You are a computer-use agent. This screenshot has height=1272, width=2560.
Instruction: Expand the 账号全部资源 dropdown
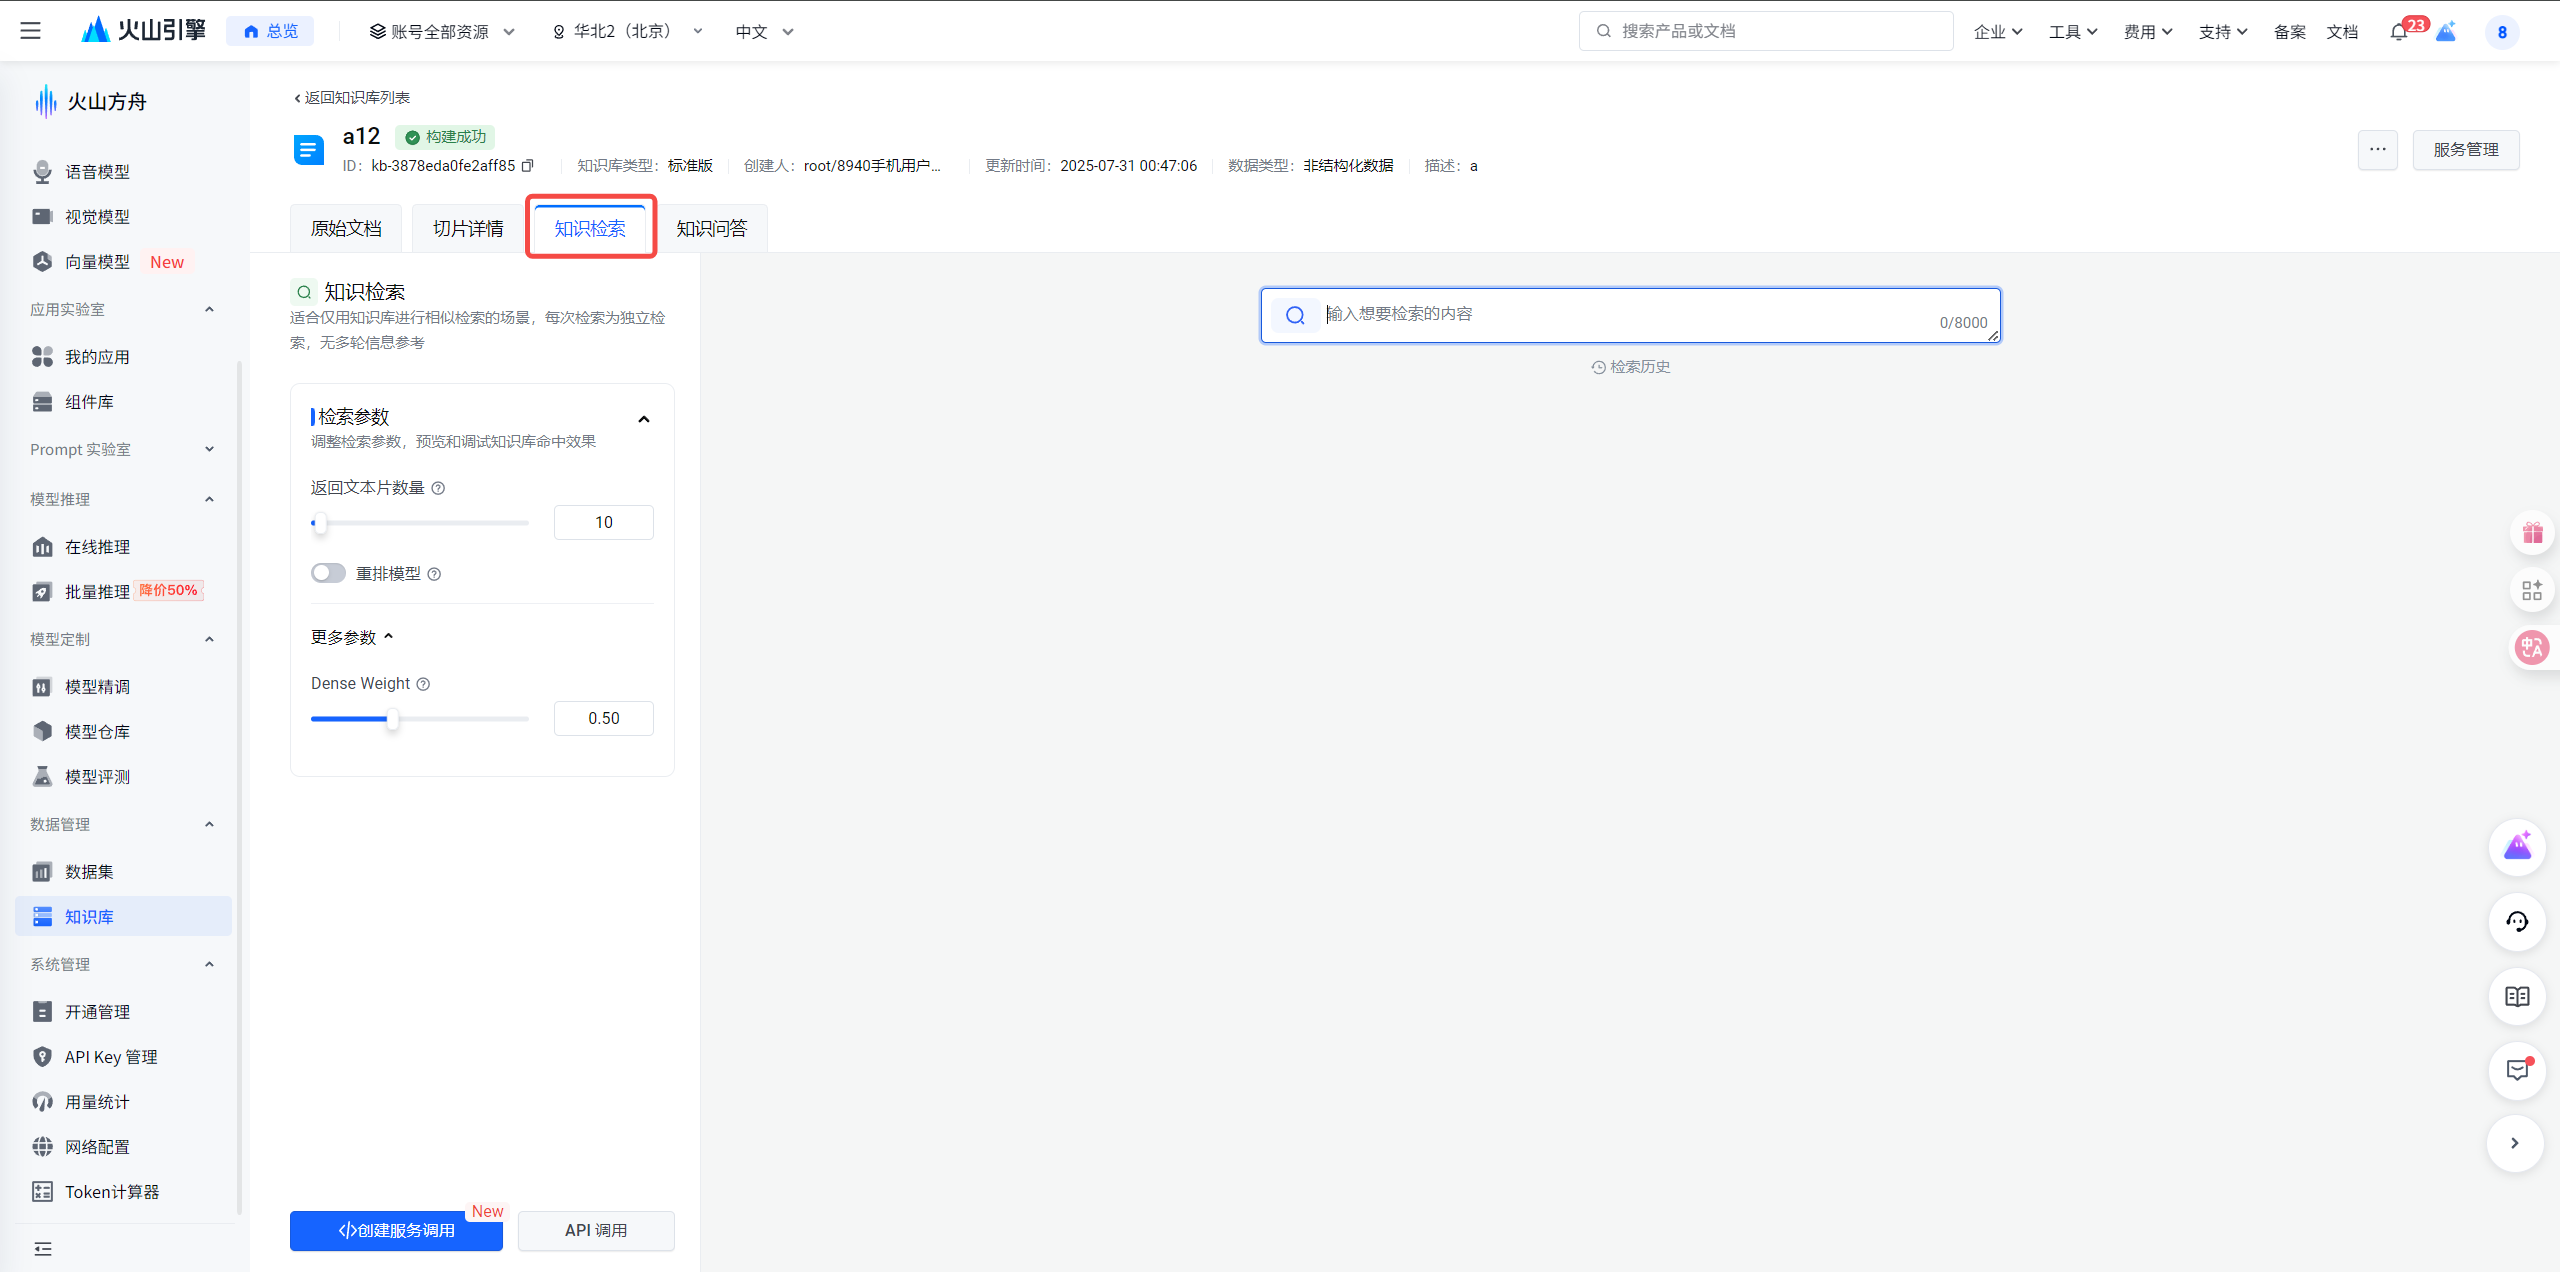coord(442,32)
